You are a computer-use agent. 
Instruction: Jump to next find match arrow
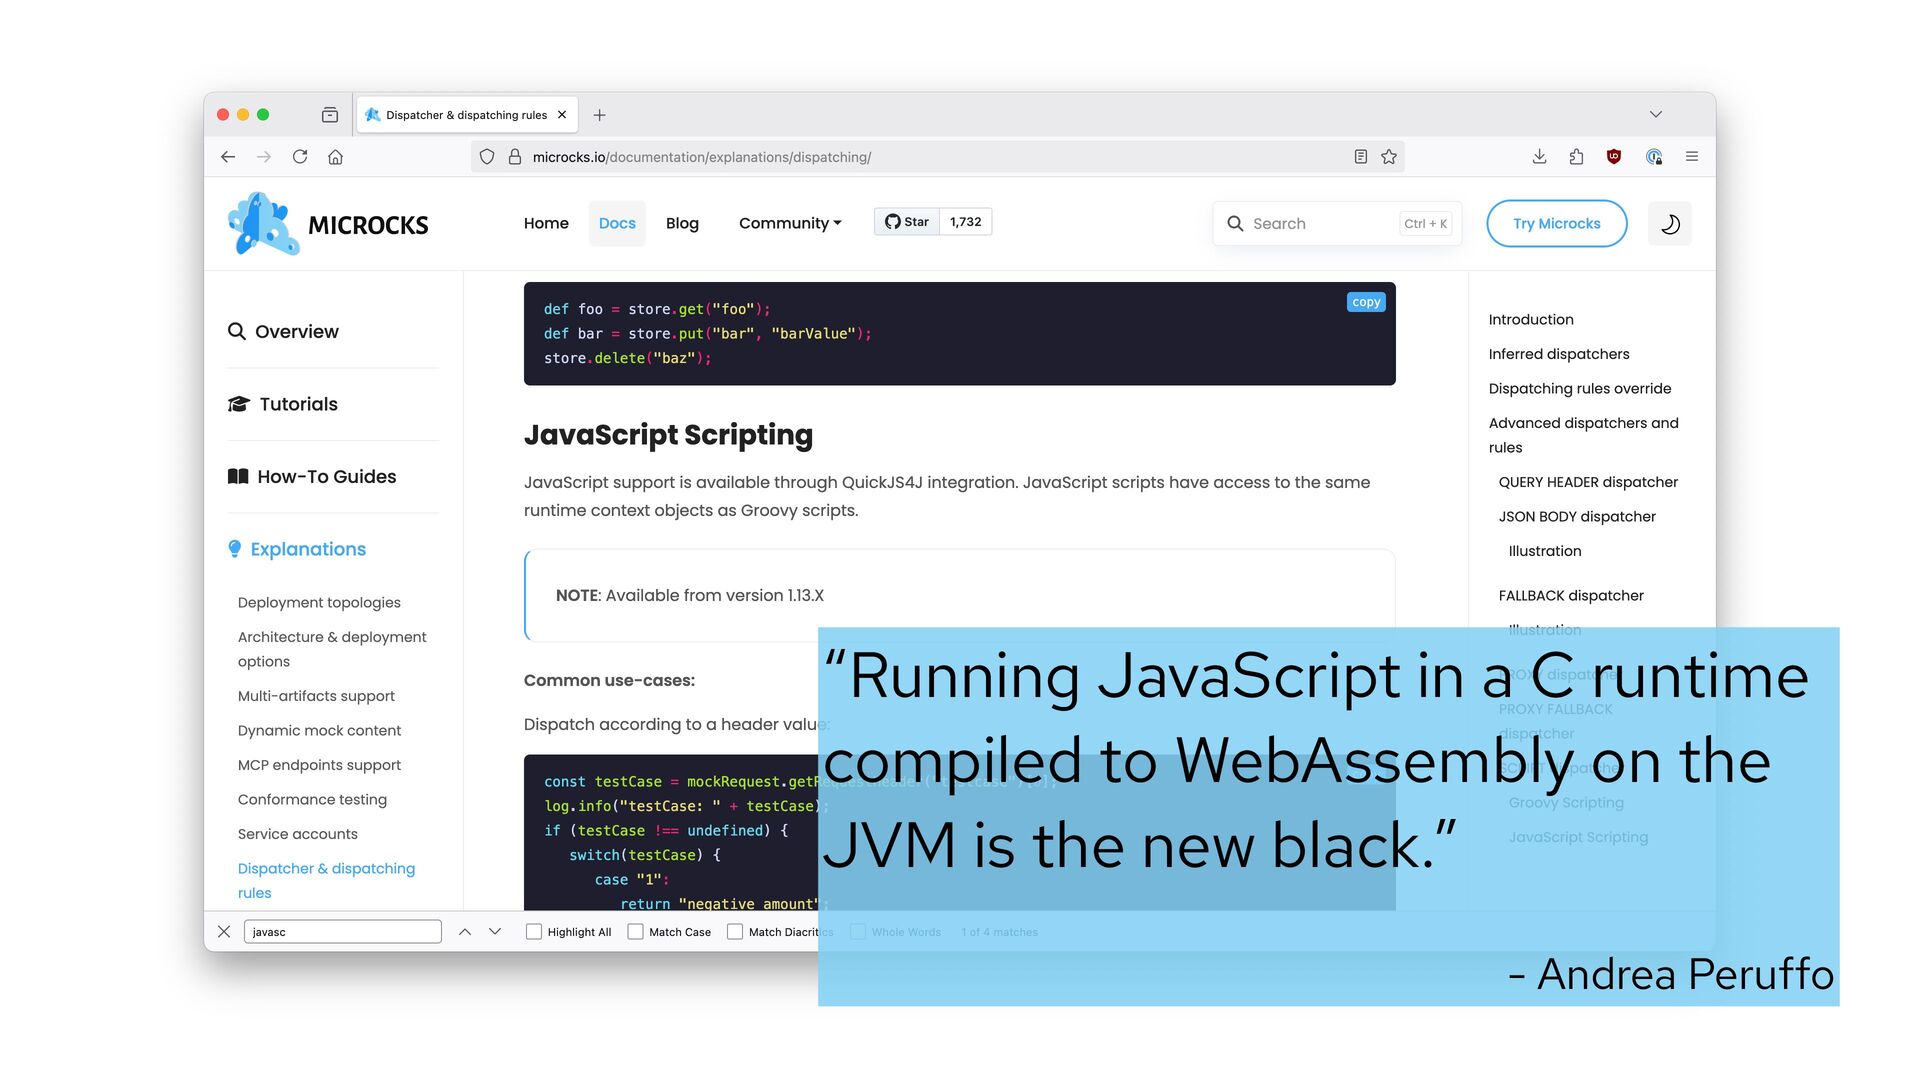pos(495,932)
